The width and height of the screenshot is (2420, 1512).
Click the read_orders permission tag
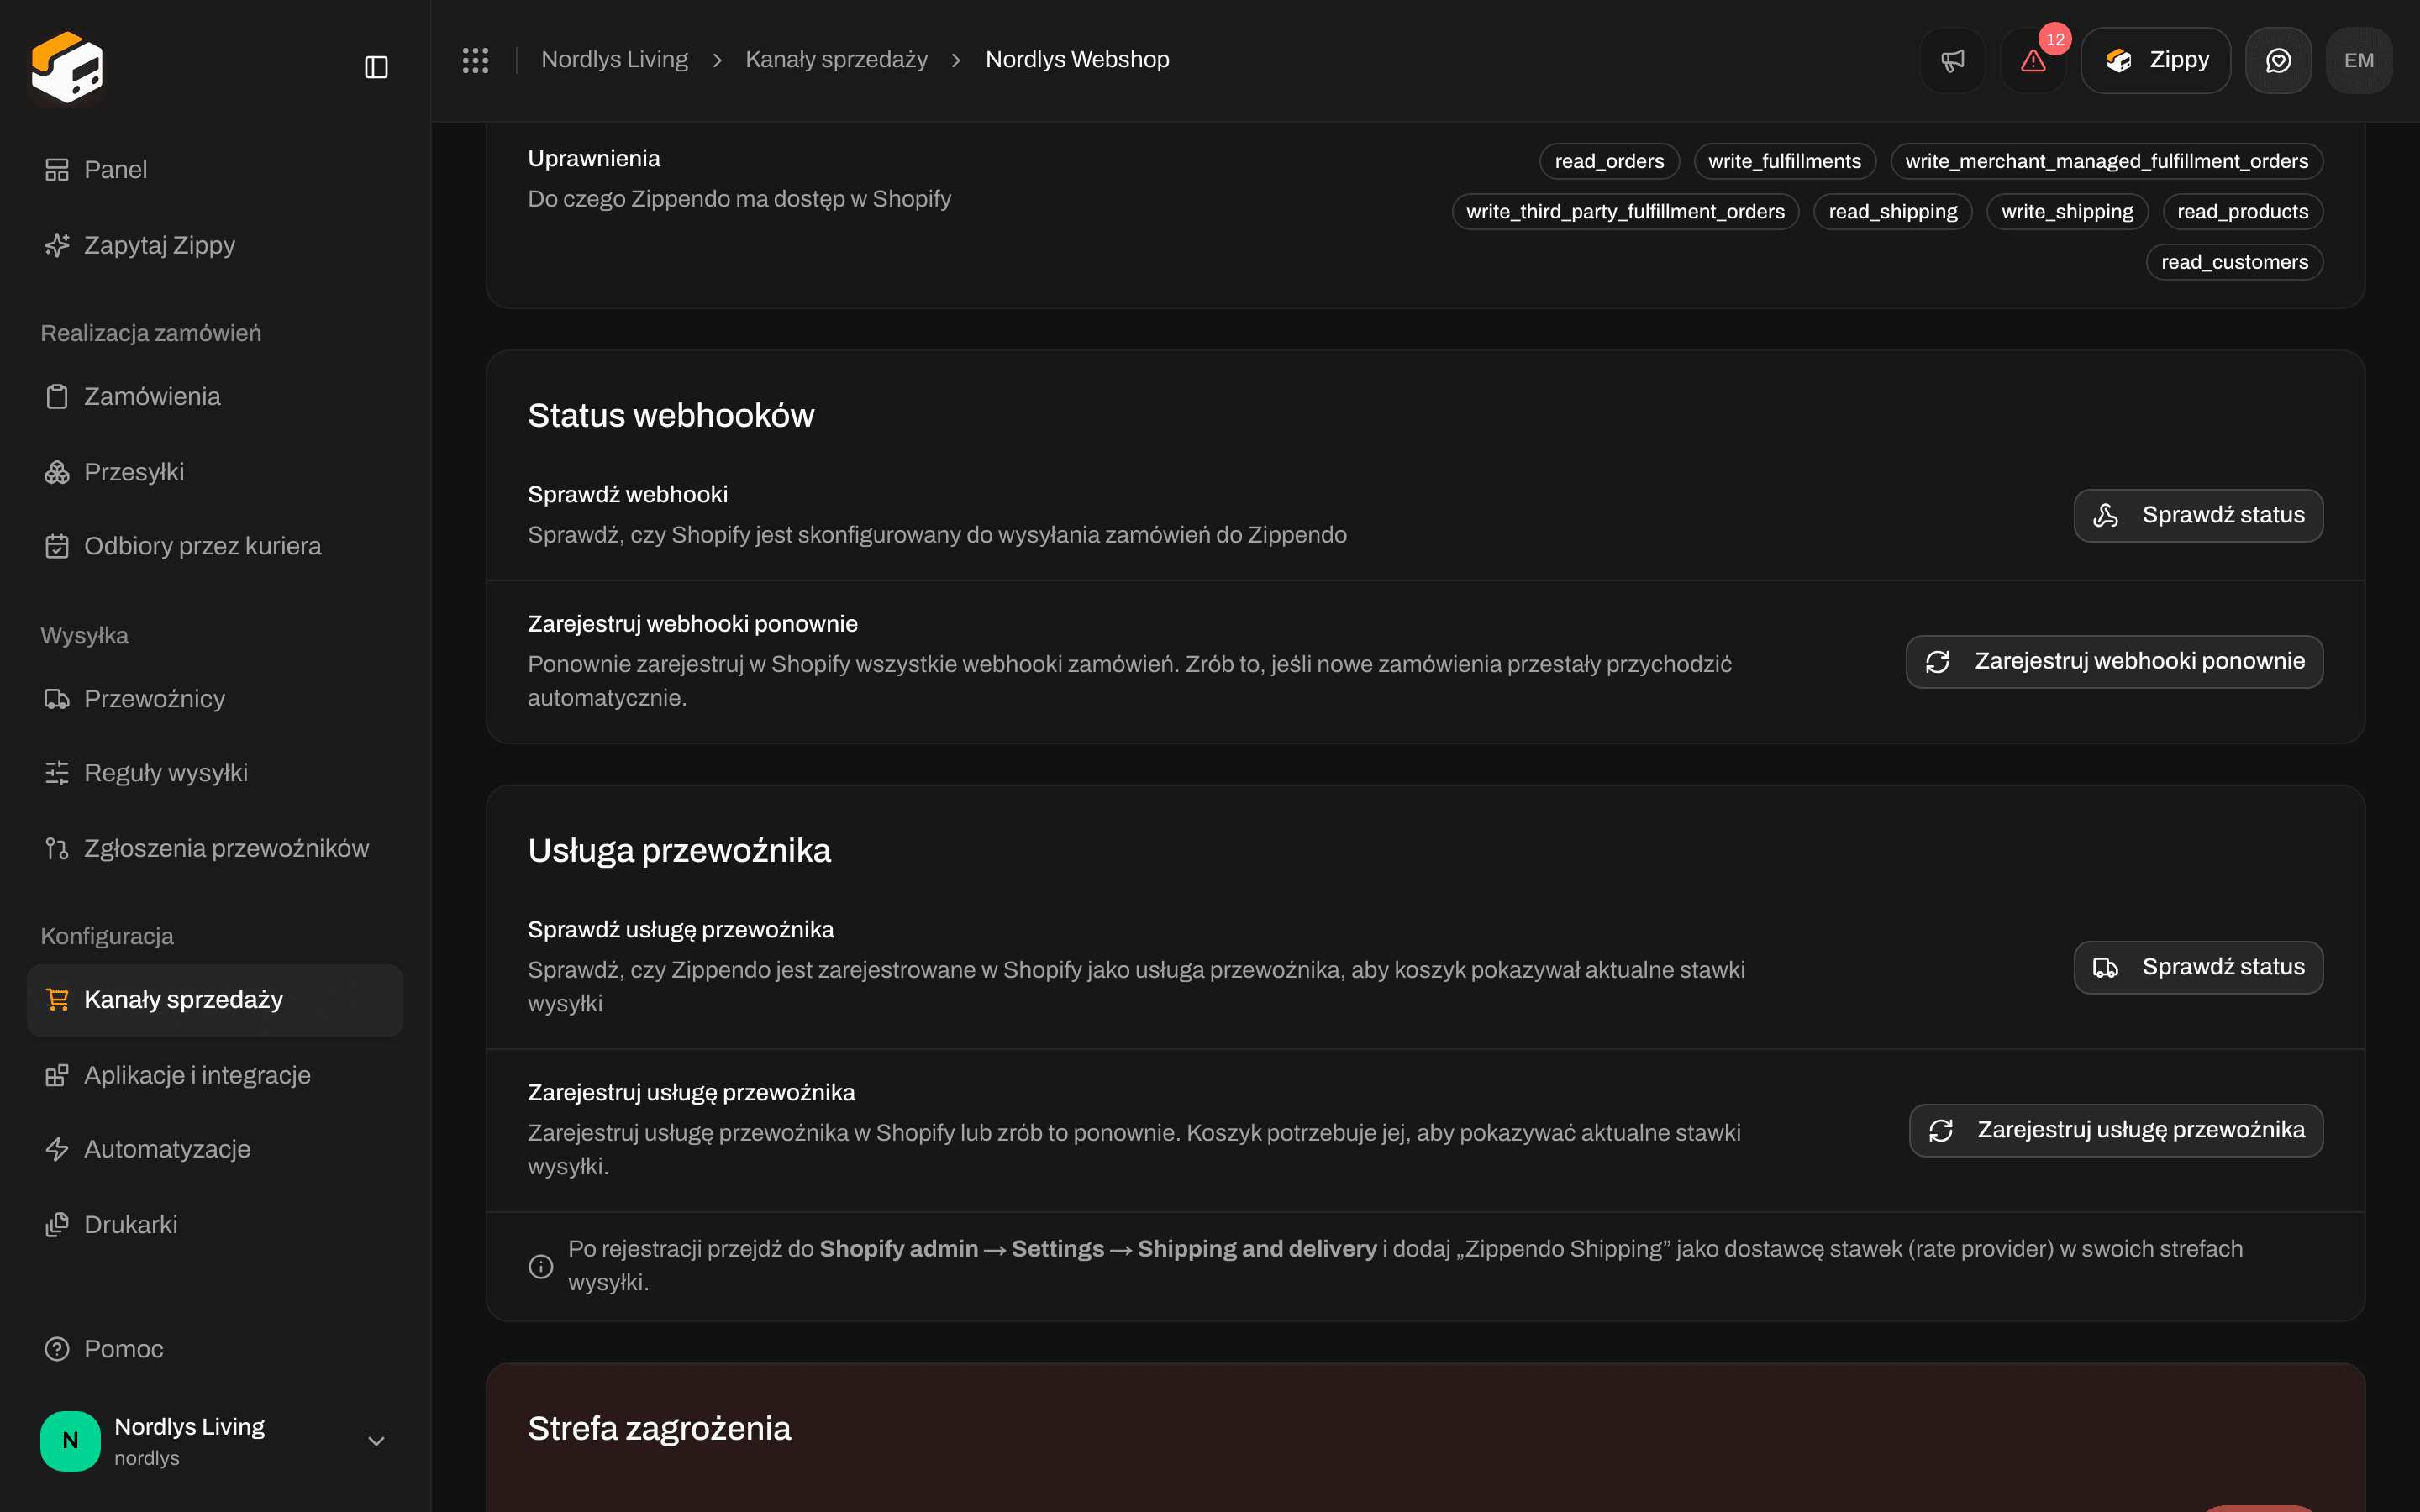pyautogui.click(x=1609, y=161)
